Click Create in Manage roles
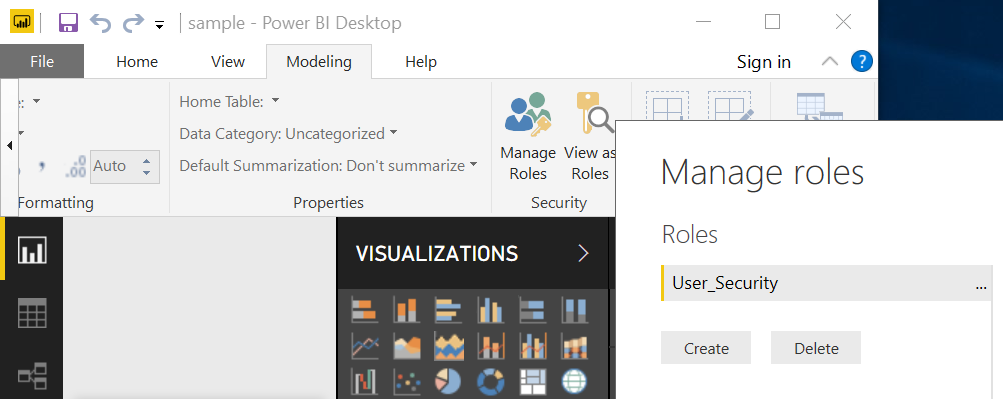 [706, 348]
